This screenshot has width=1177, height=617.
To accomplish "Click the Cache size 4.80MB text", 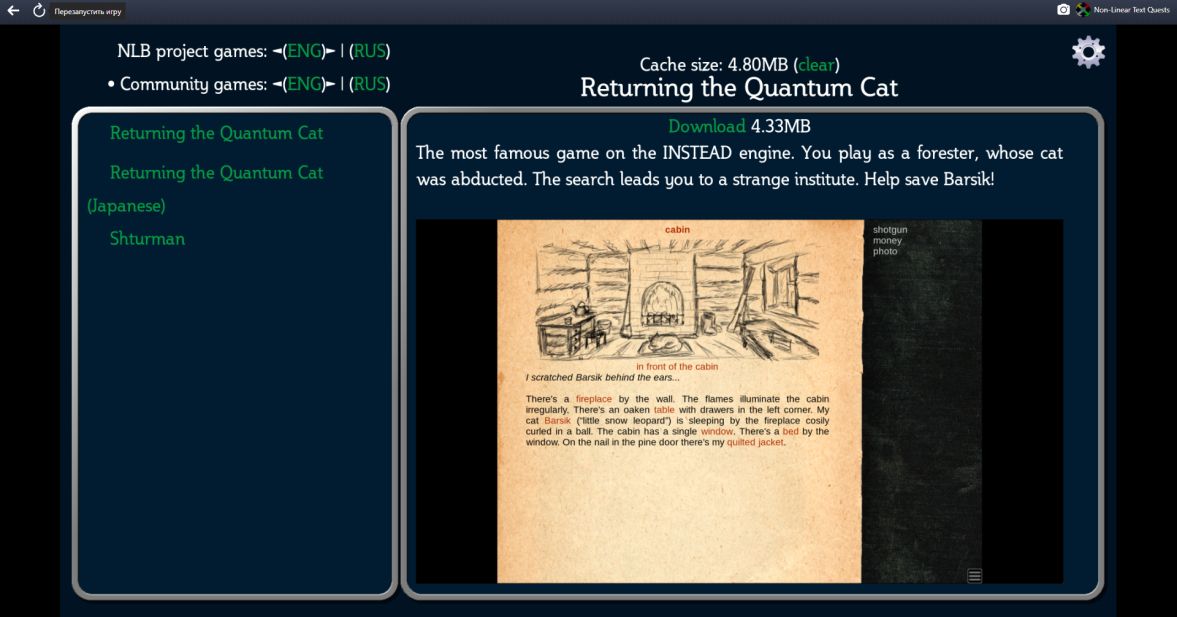I will click(x=714, y=65).
